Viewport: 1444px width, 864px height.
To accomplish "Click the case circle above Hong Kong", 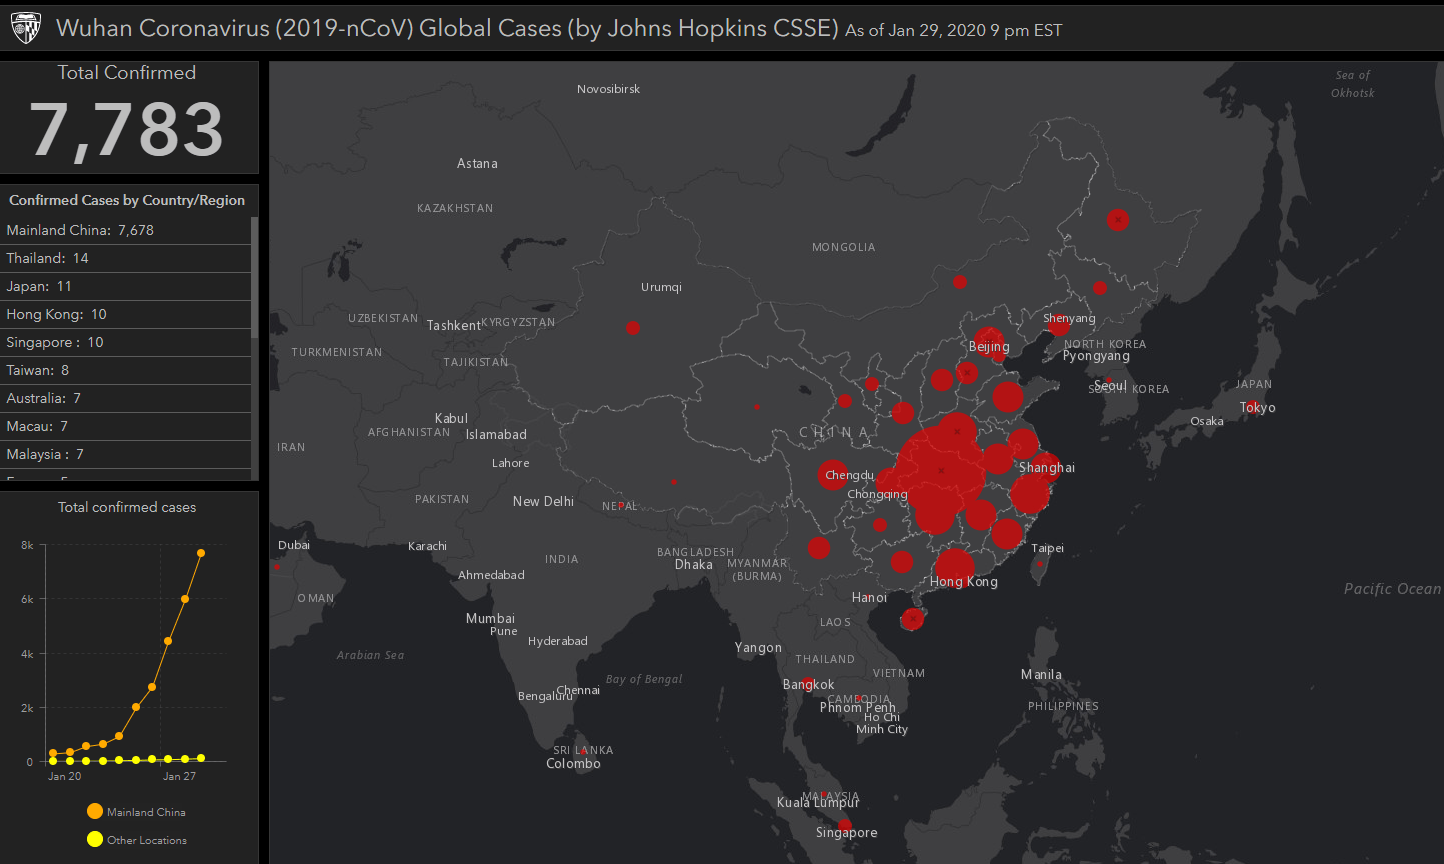I will [955, 567].
